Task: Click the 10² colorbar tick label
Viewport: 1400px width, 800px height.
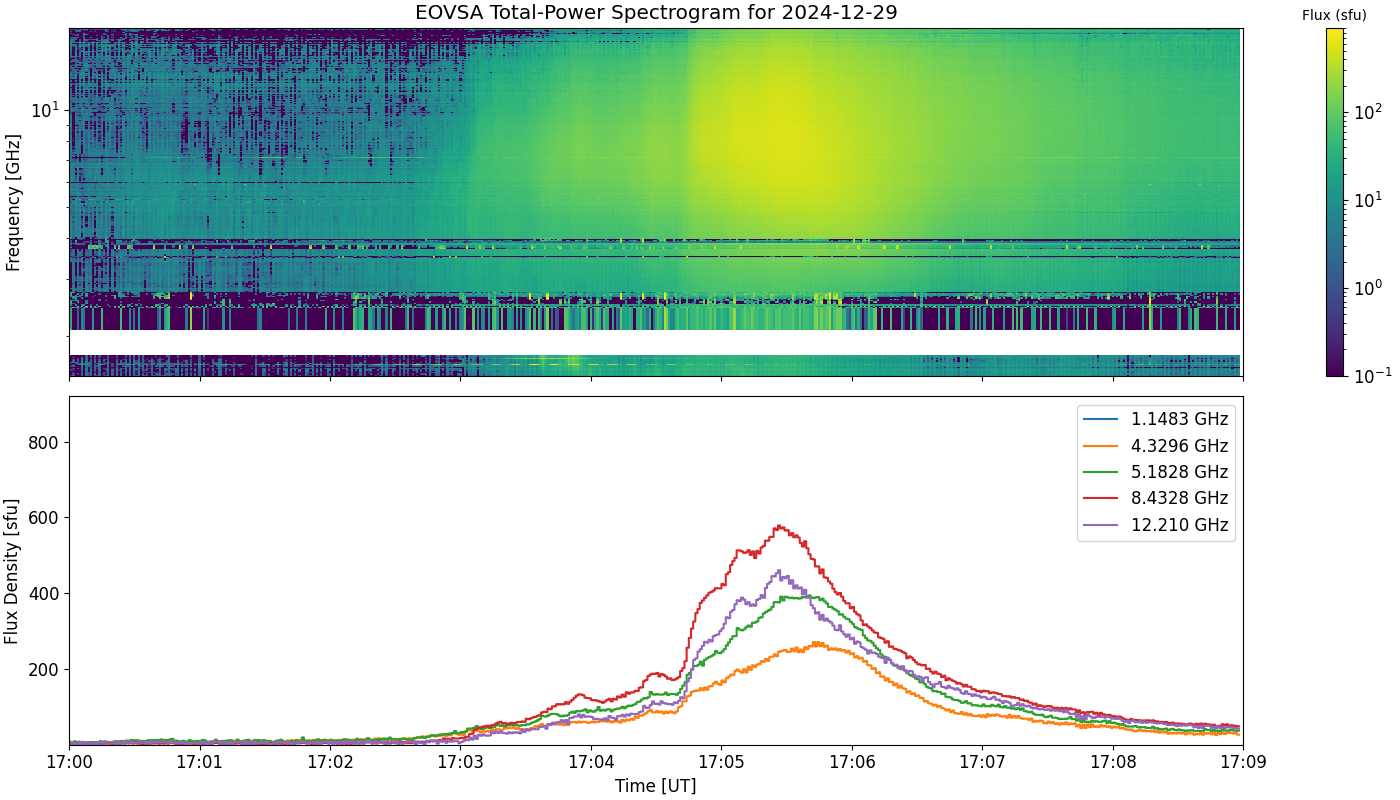Action: (1365, 113)
